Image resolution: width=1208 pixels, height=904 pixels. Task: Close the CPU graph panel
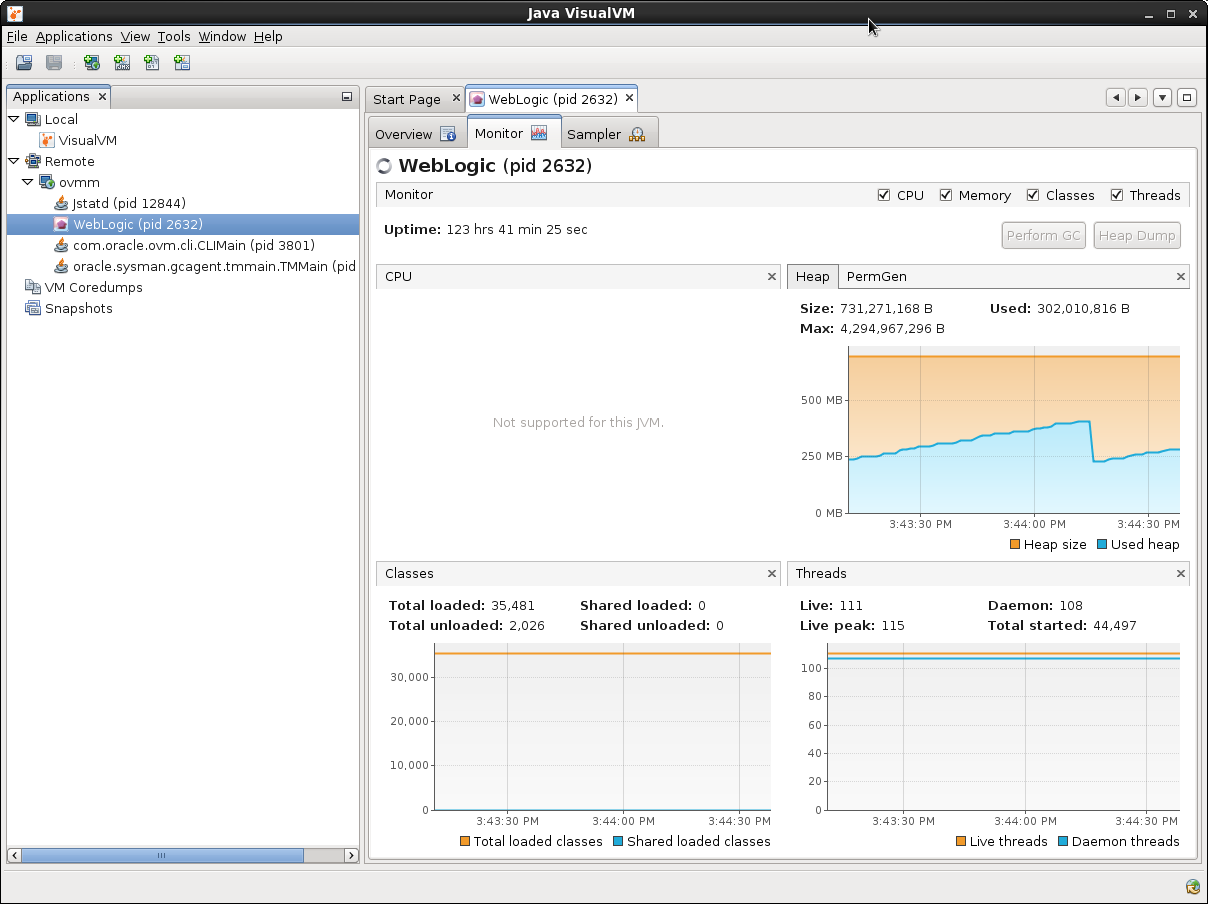point(771,277)
